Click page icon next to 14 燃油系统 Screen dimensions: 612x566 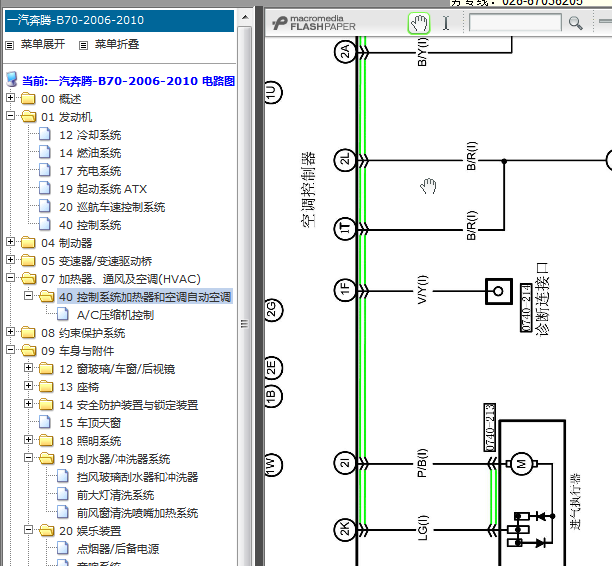click(x=45, y=152)
